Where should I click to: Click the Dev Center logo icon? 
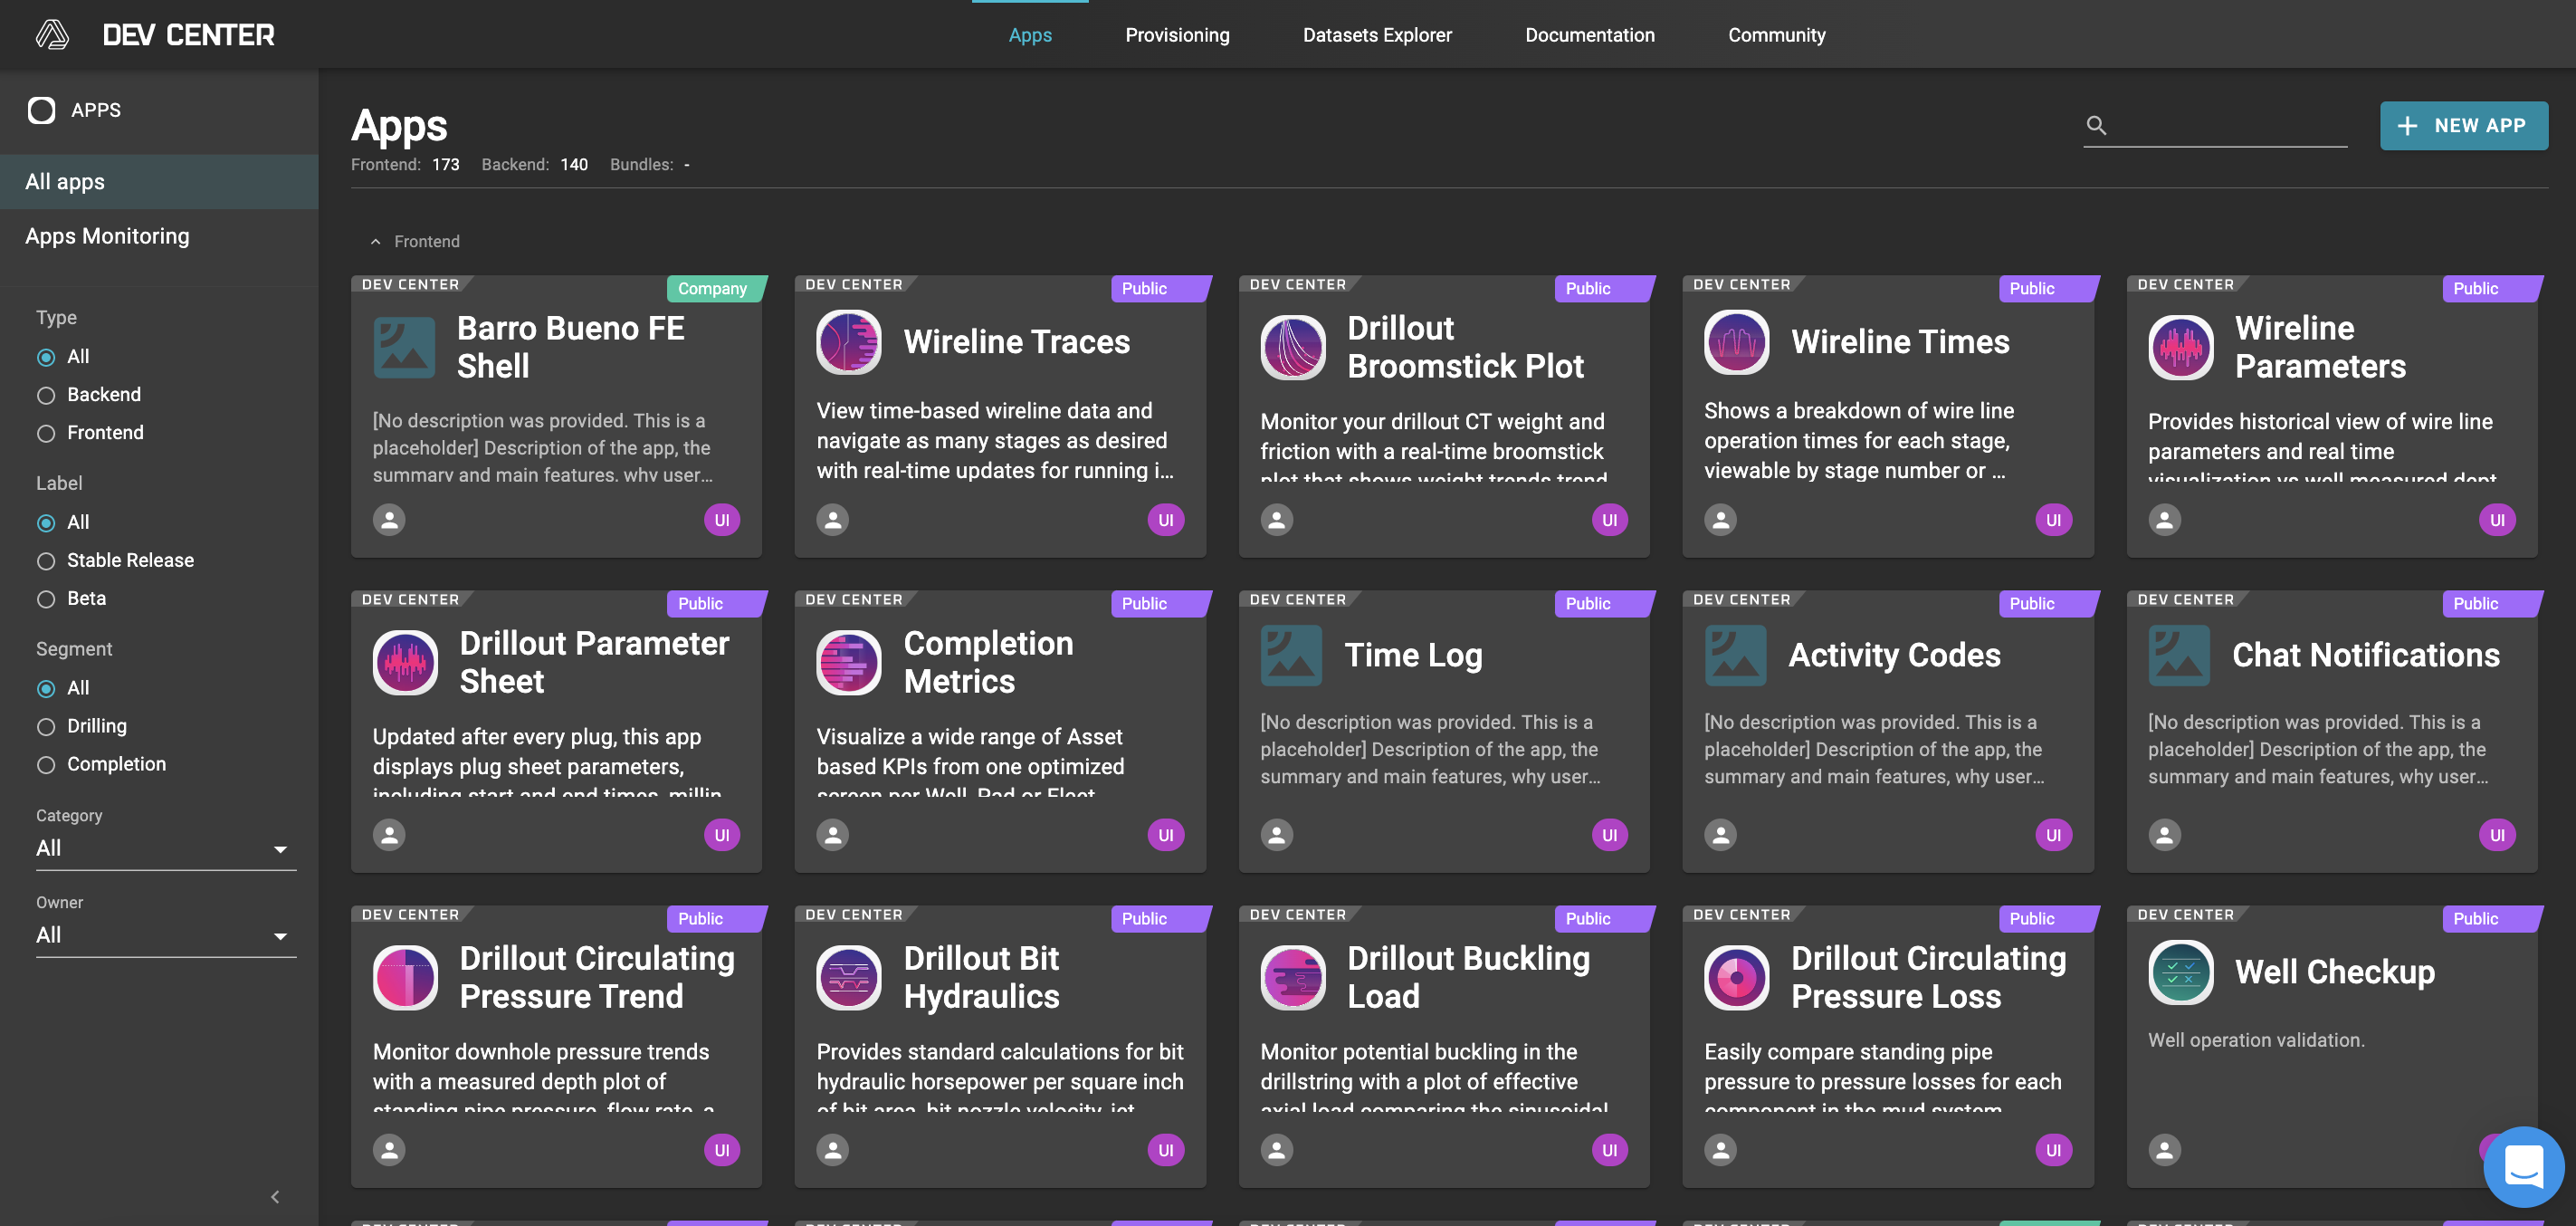[52, 35]
